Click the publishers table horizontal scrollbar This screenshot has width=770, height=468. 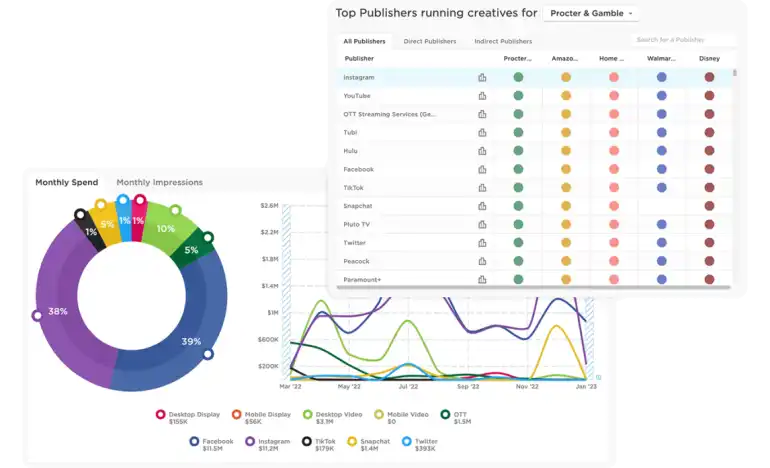click(x=533, y=287)
